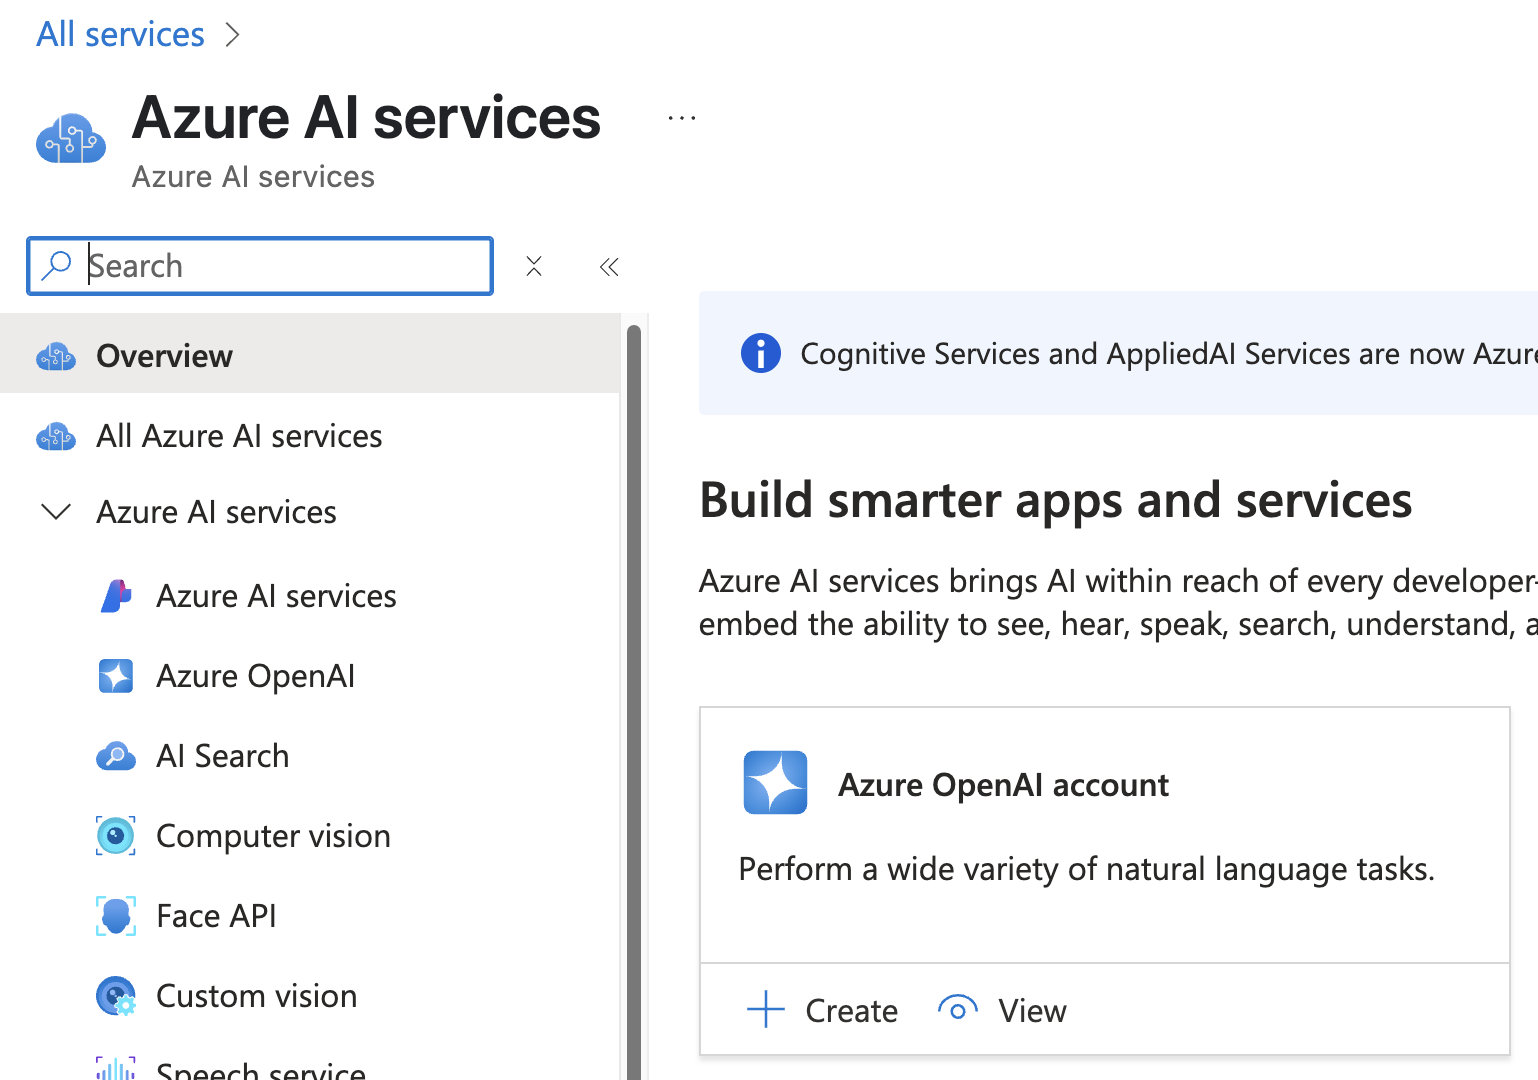Viewport: 1538px width, 1080px height.
Task: Collapse the left navigation pane
Action: 609,266
